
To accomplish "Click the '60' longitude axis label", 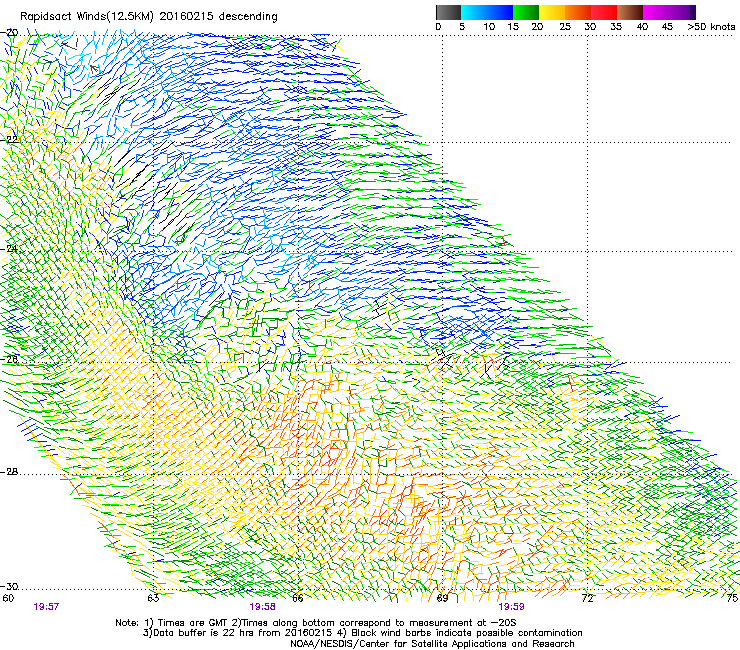I will point(8,598).
